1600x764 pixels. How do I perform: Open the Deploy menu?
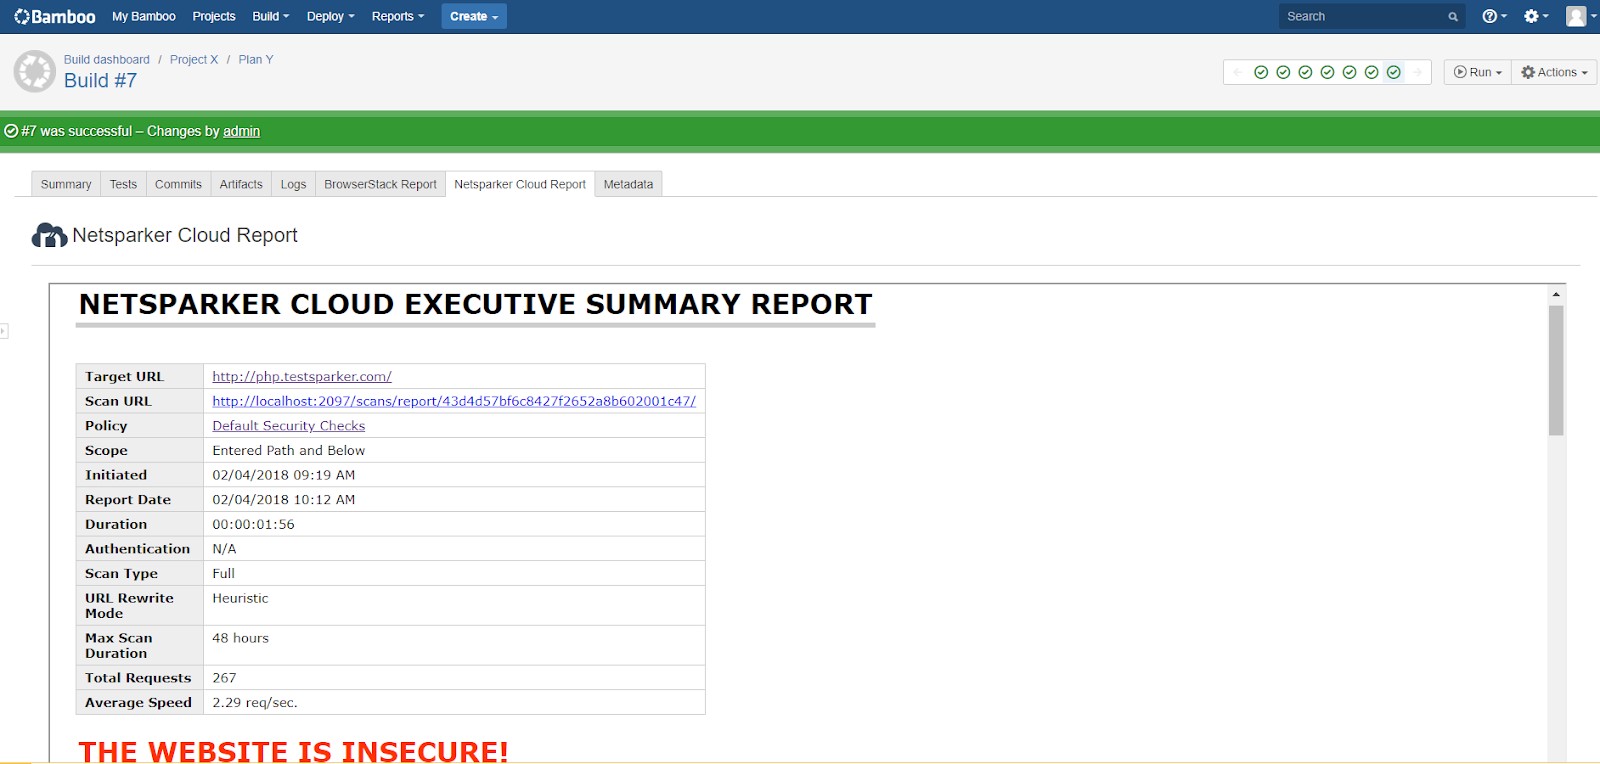330,16
